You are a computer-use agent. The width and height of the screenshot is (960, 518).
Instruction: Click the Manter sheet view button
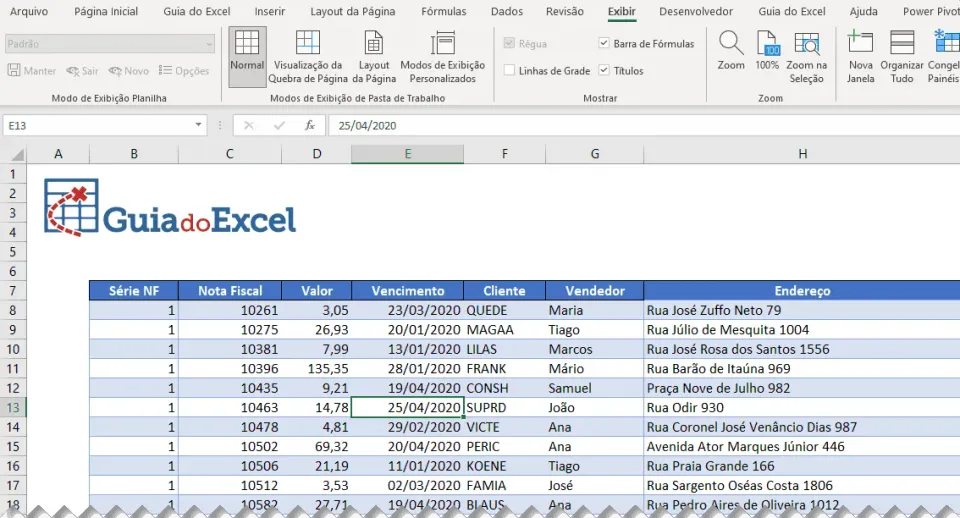32,71
